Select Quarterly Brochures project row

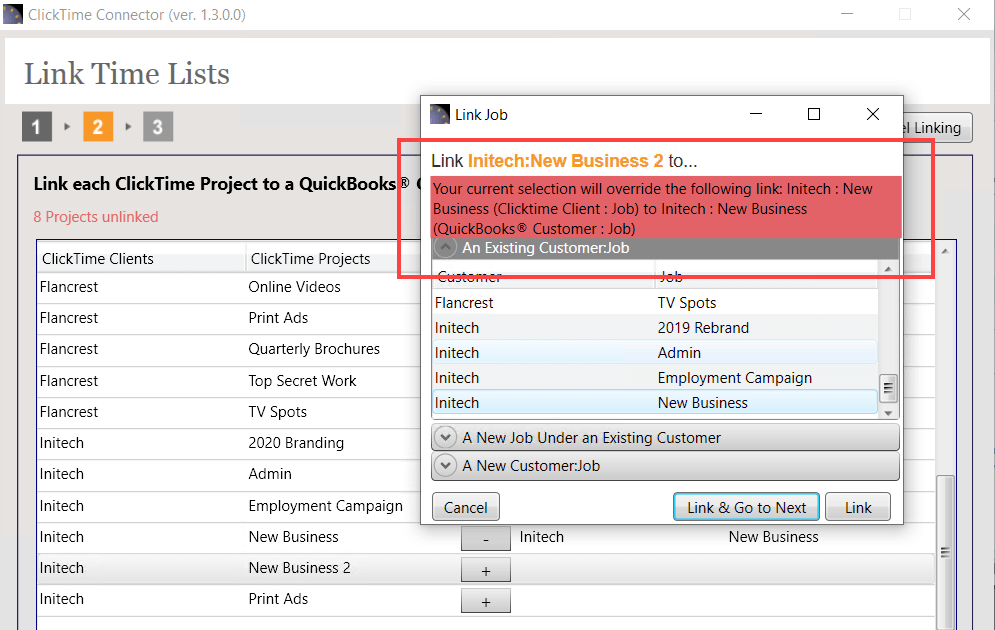[x=229, y=349]
